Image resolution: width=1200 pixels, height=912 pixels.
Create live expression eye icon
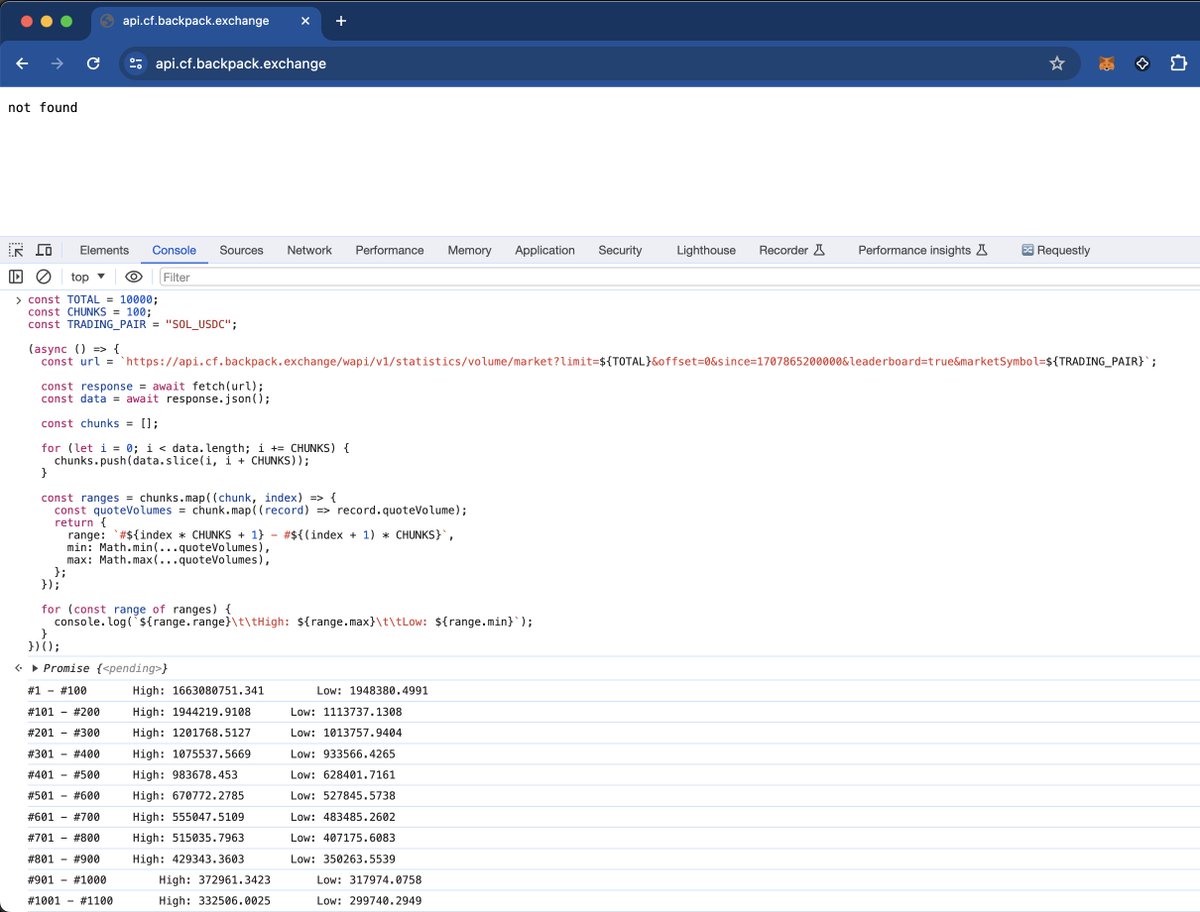(x=134, y=277)
